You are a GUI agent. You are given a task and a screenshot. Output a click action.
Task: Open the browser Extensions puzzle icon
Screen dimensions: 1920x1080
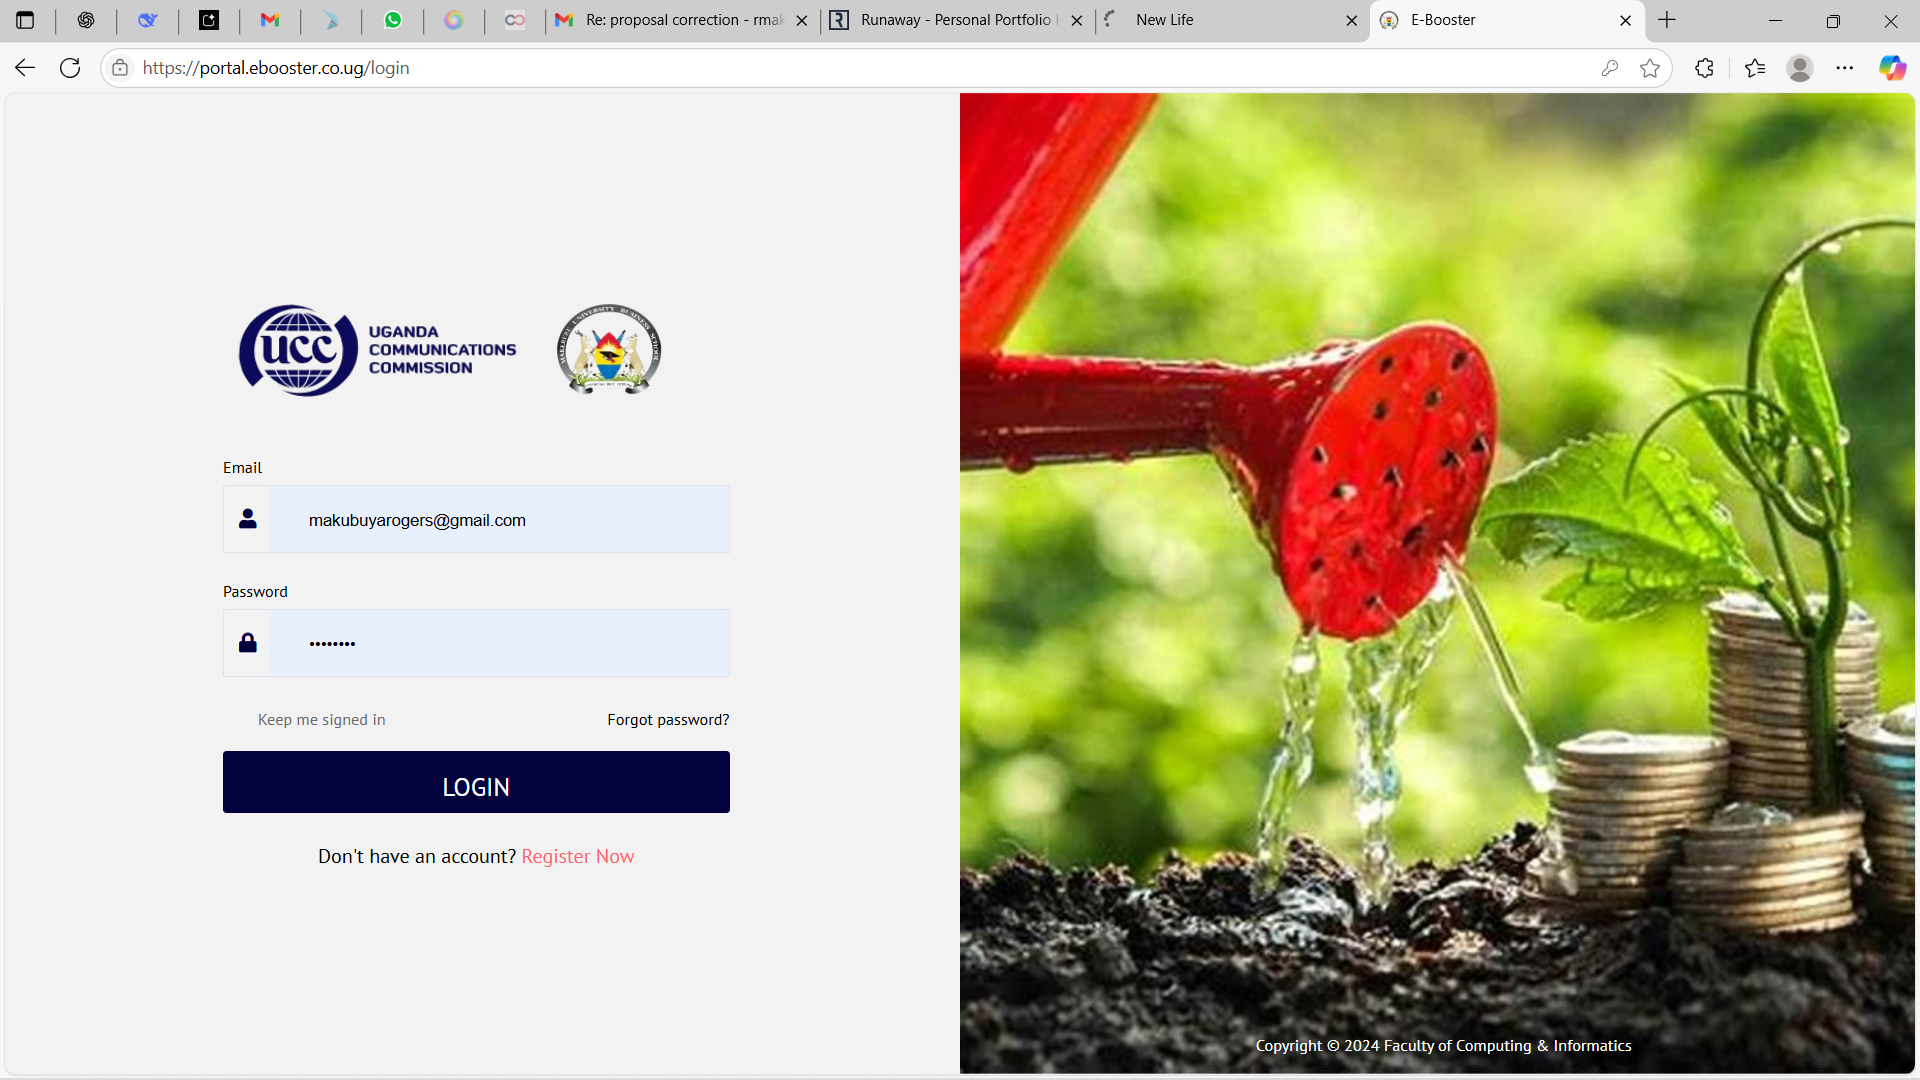(x=1705, y=68)
